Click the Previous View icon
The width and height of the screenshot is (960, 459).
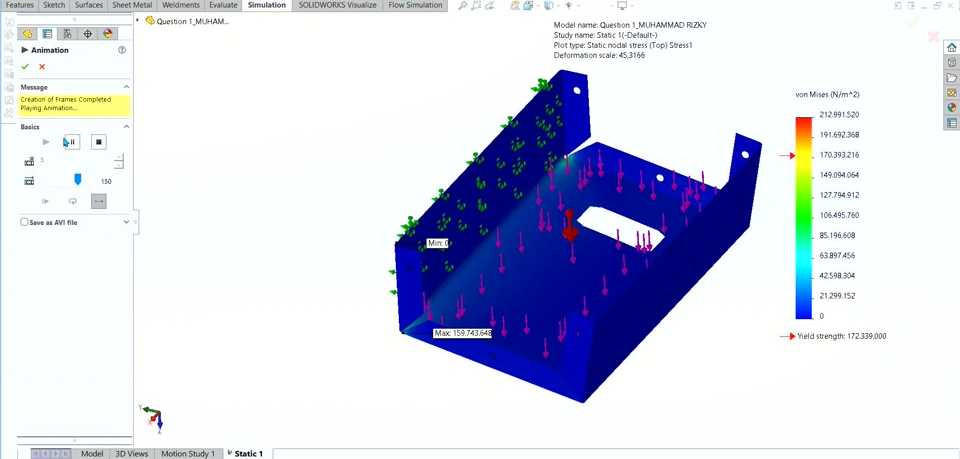[x=489, y=6]
